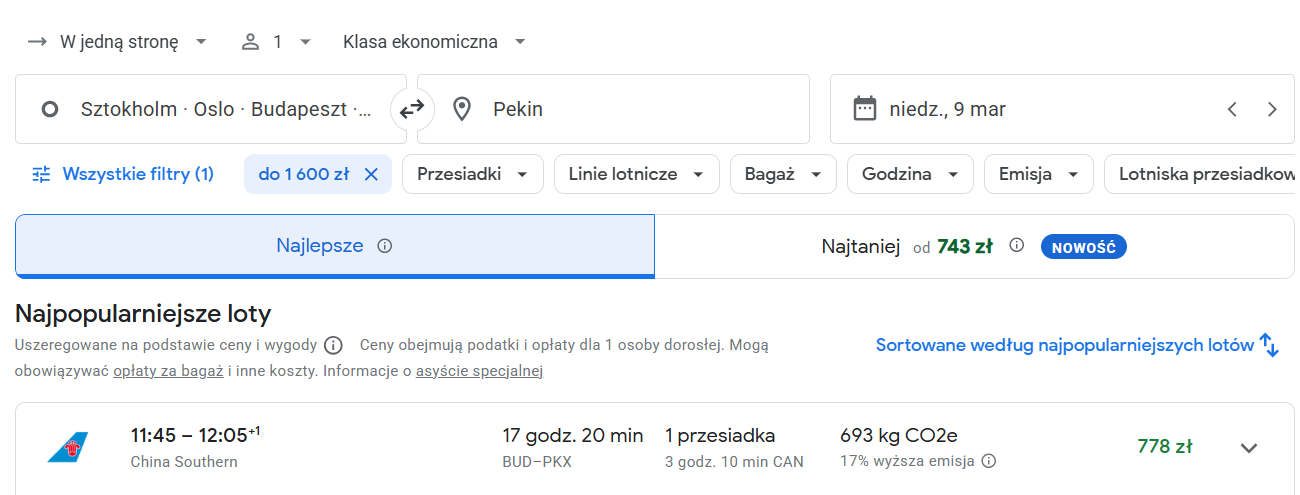Screen dimensions: 1300x495
Task: Expand the China Southern flight details
Action: [x=1249, y=448]
